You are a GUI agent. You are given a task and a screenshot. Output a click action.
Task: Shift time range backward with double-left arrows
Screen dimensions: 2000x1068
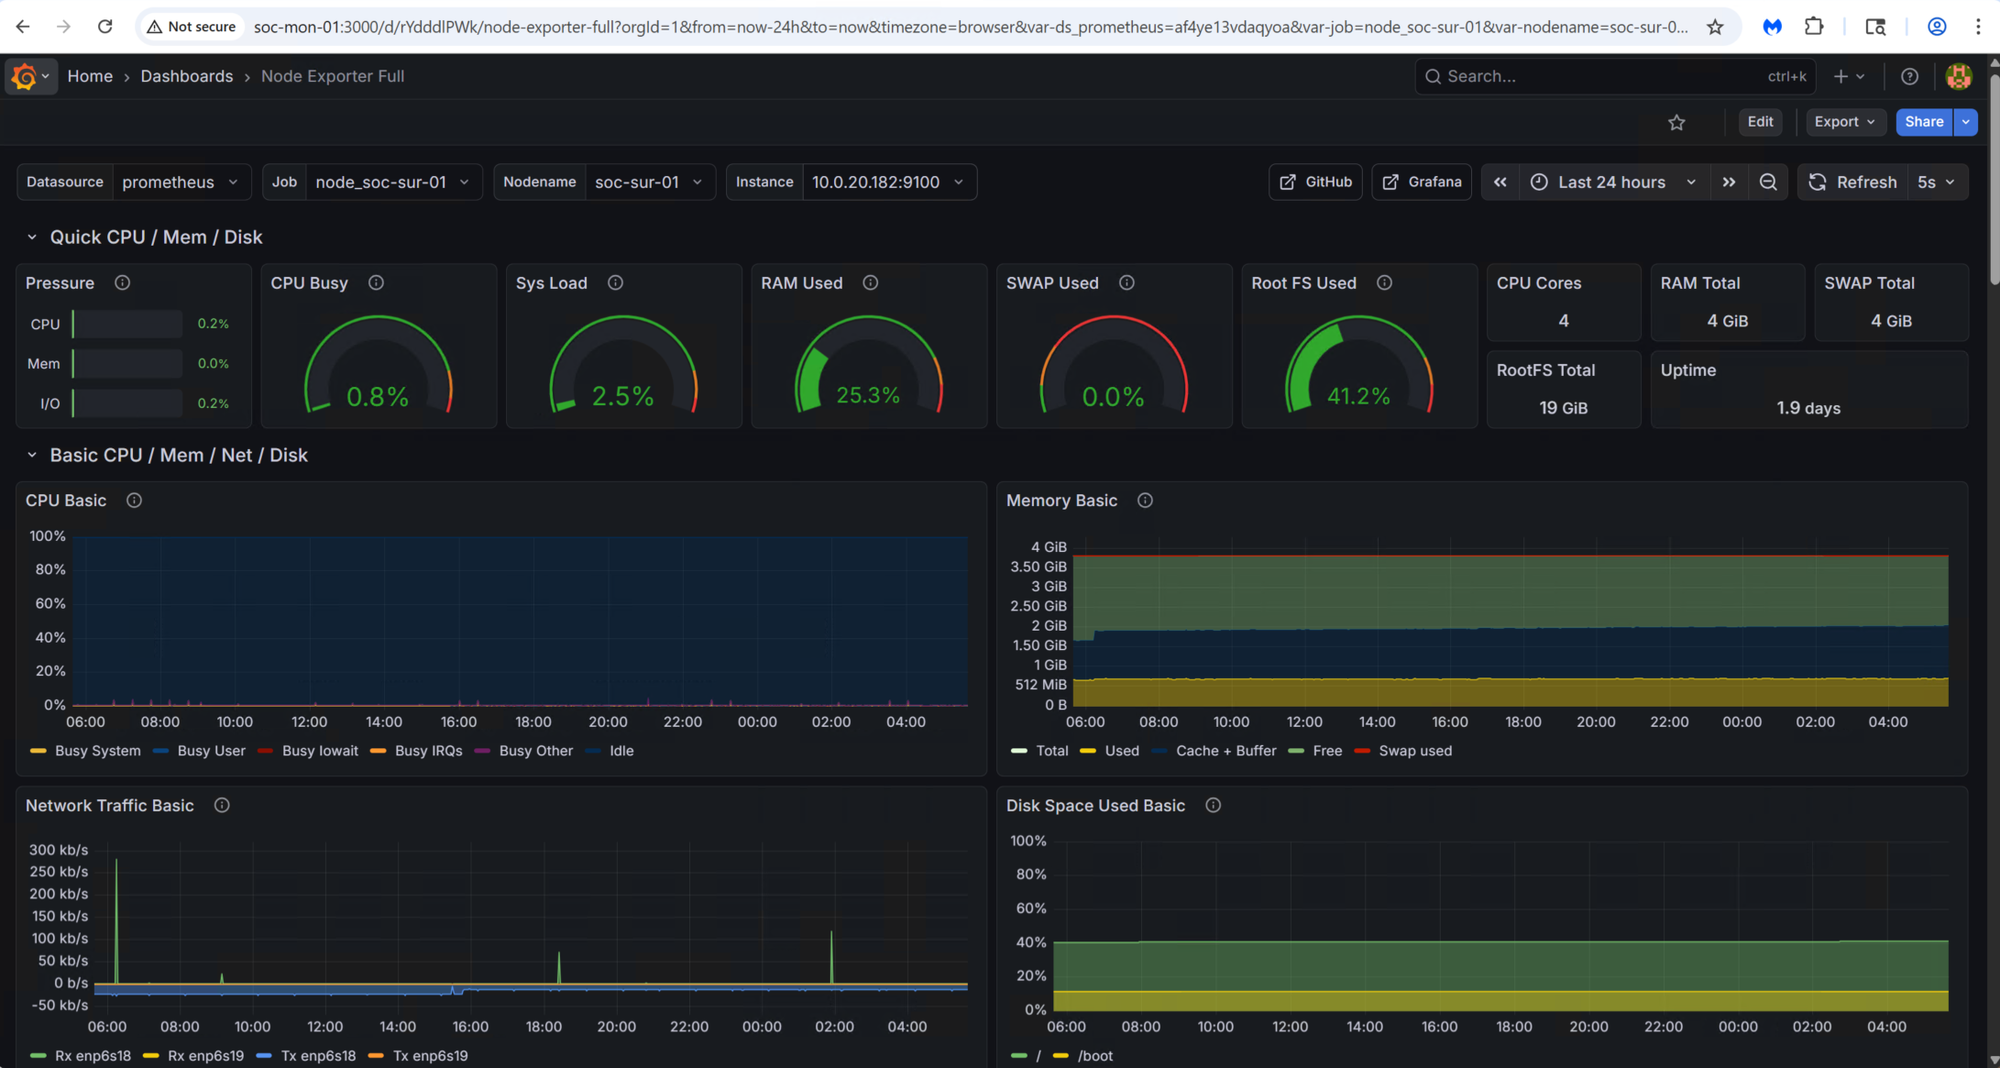1500,182
